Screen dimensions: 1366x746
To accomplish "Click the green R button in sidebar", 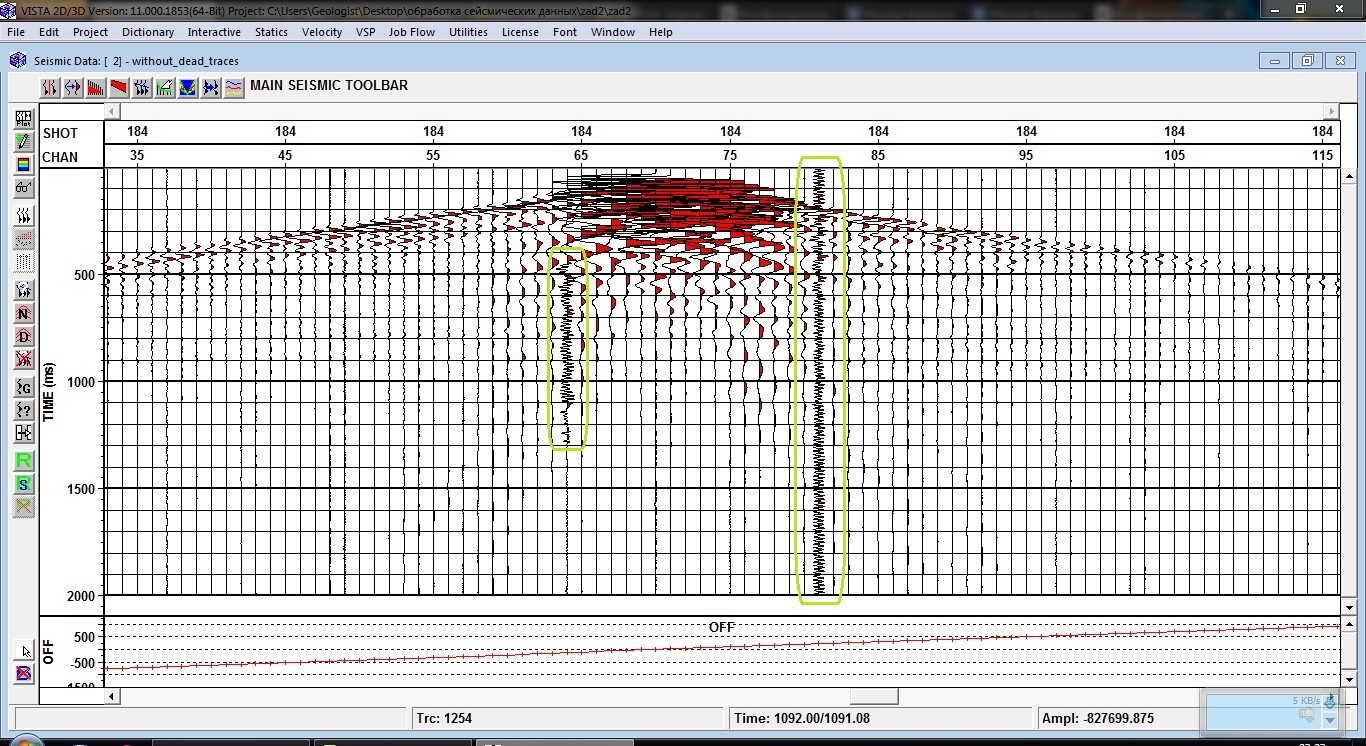I will (24, 461).
